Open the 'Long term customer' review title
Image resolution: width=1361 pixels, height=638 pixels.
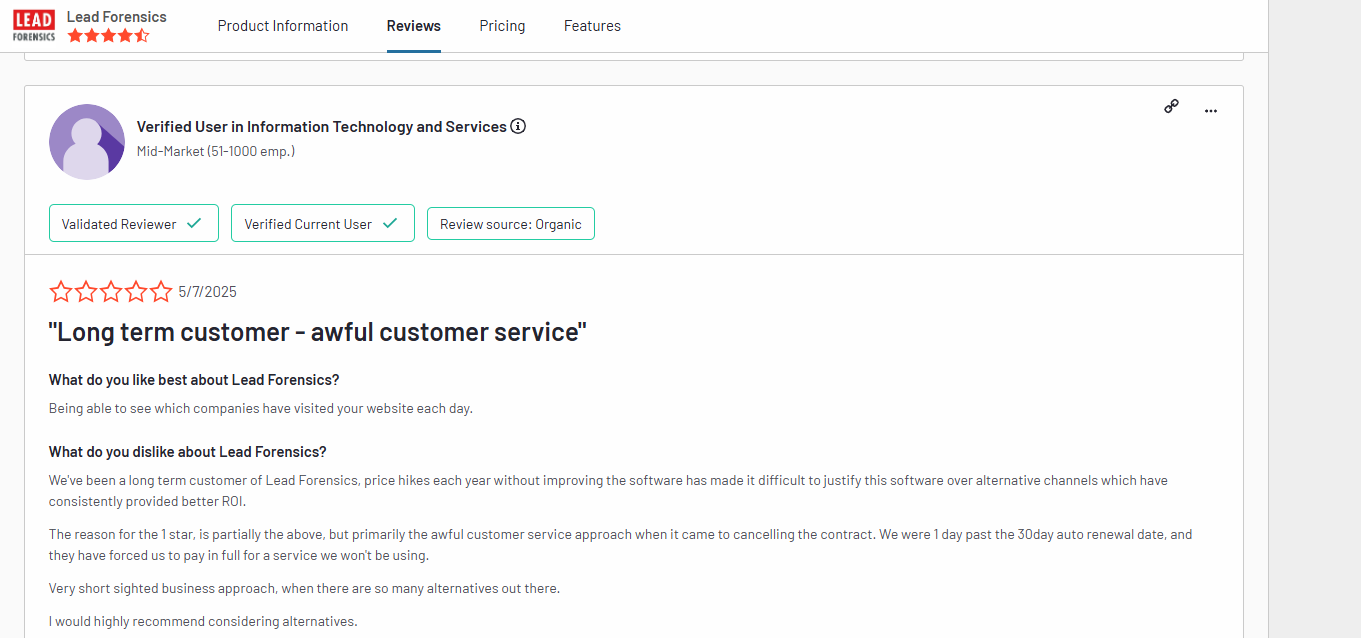(318, 332)
